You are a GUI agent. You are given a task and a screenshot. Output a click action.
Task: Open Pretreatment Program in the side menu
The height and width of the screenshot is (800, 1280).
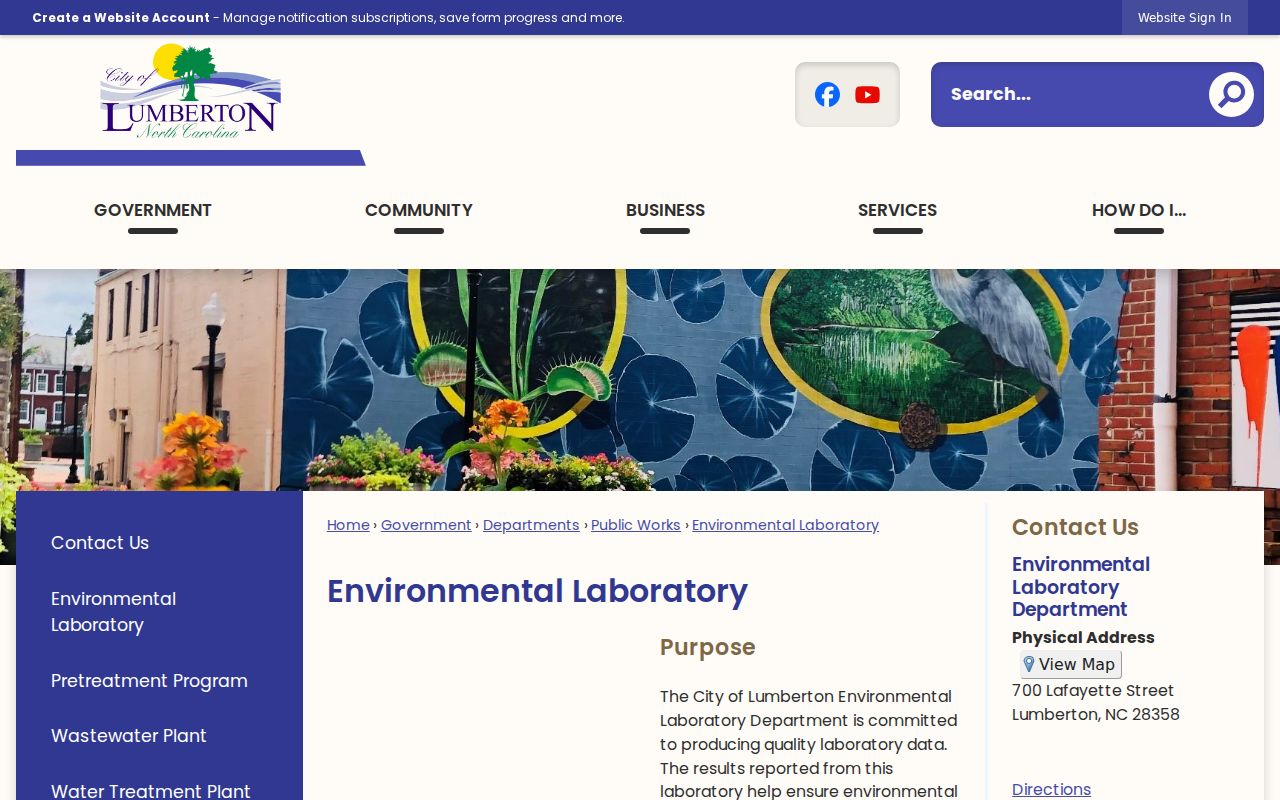click(x=149, y=681)
